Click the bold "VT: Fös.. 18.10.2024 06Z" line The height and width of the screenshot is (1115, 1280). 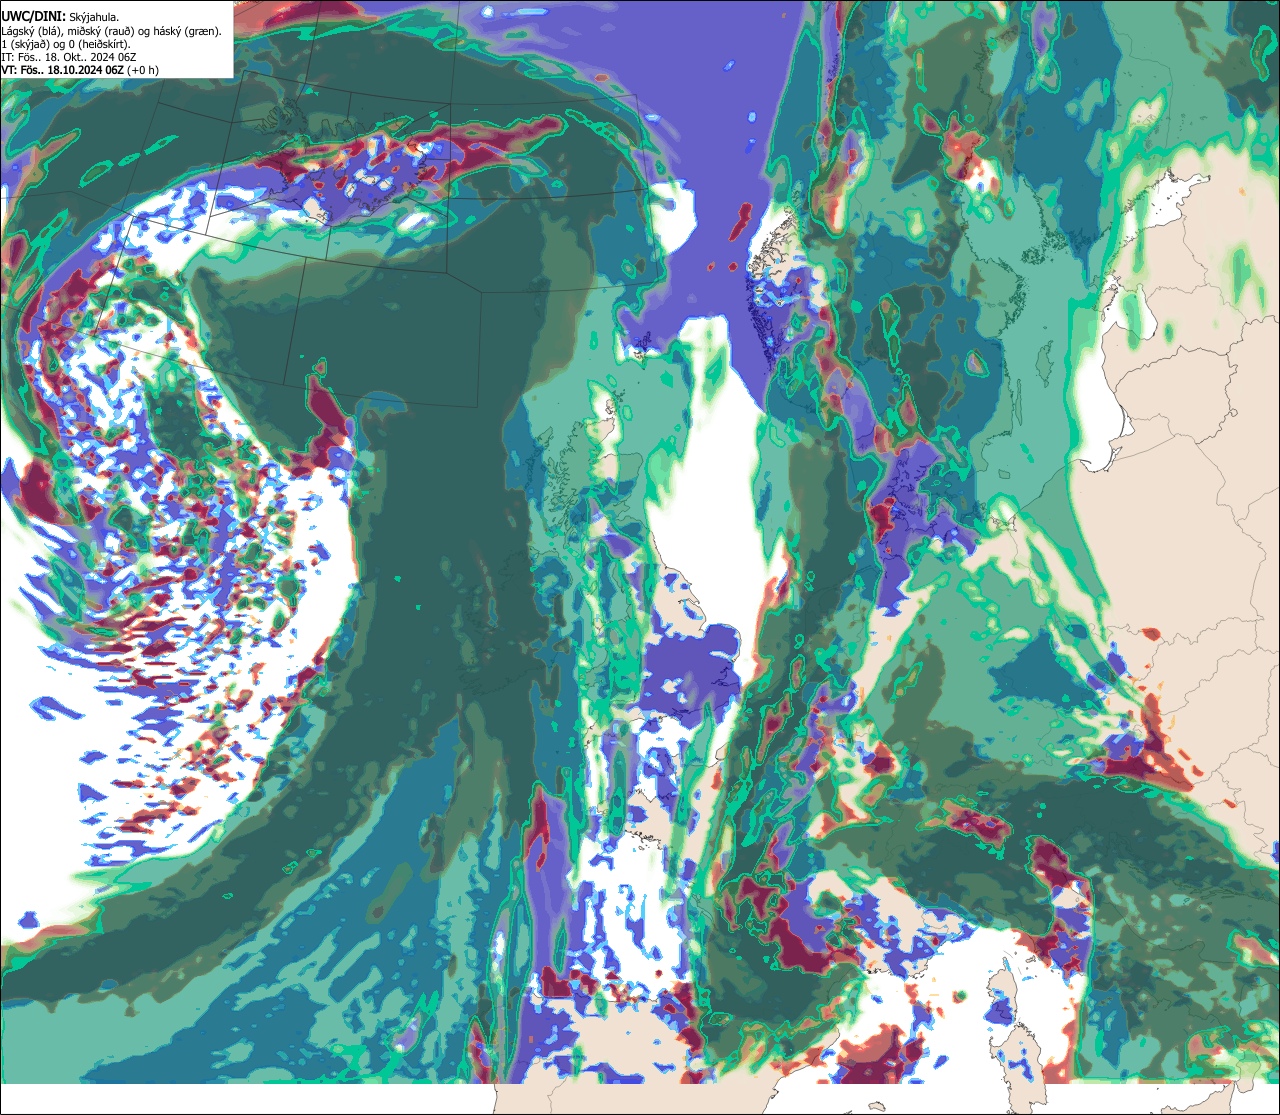79,70
